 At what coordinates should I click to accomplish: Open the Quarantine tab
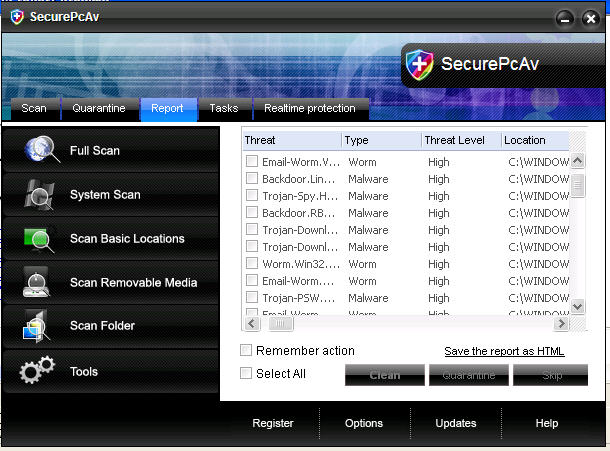pos(99,109)
